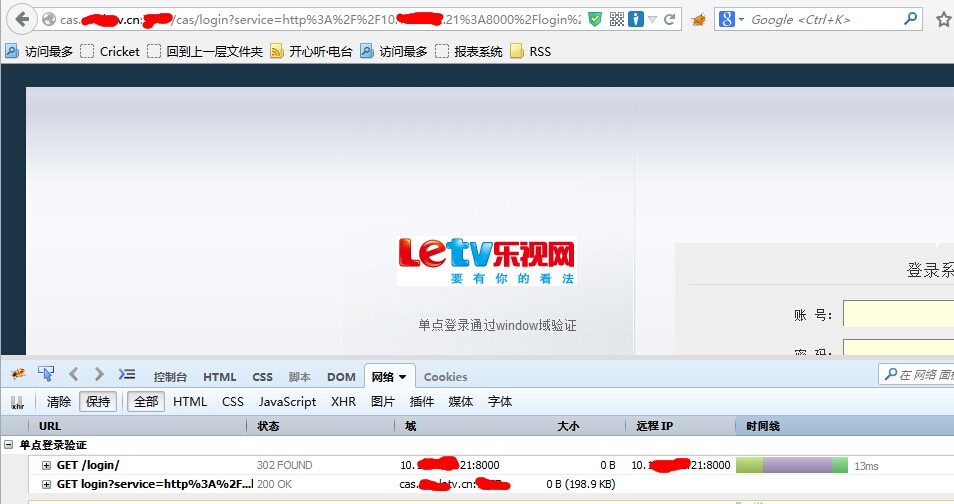The height and width of the screenshot is (504, 954).
Task: Click the Firebug panel forward arrow
Action: 99,374
